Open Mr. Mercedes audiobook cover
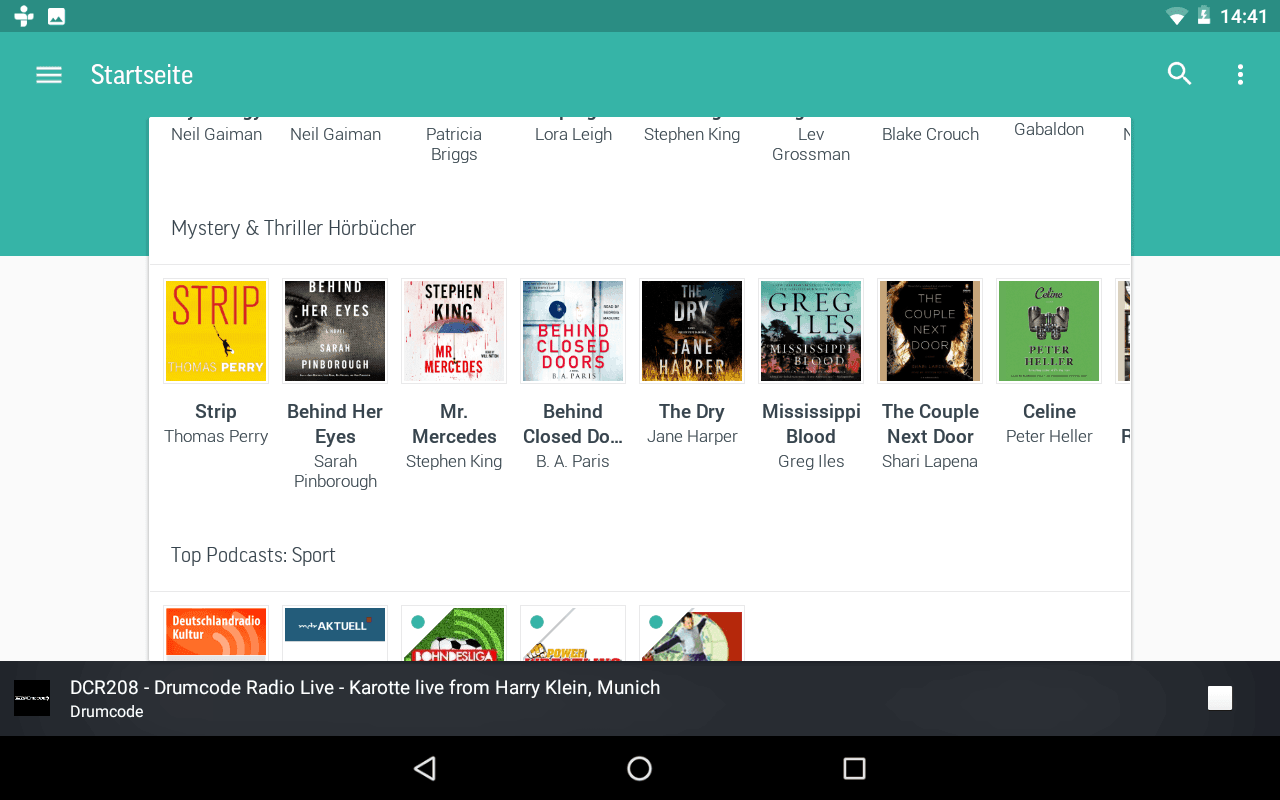 pos(454,331)
